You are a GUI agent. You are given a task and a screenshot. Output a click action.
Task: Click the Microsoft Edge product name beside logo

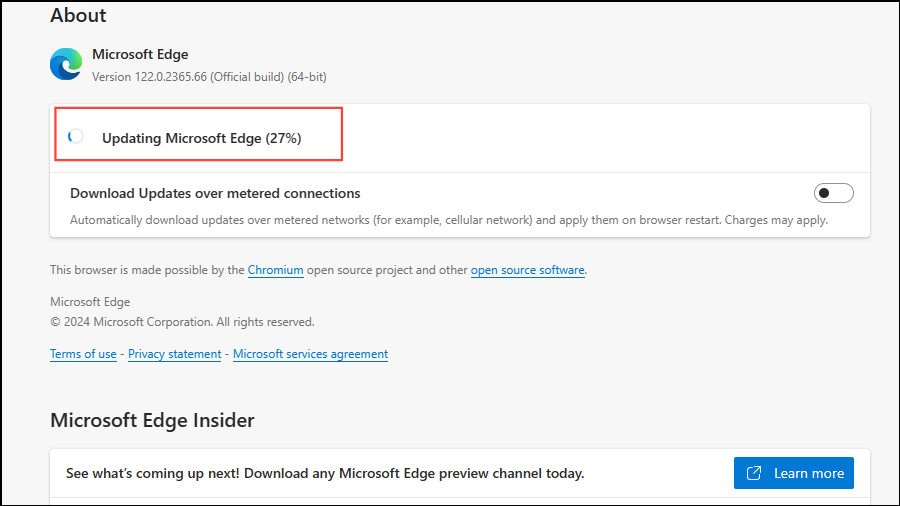[x=140, y=54]
